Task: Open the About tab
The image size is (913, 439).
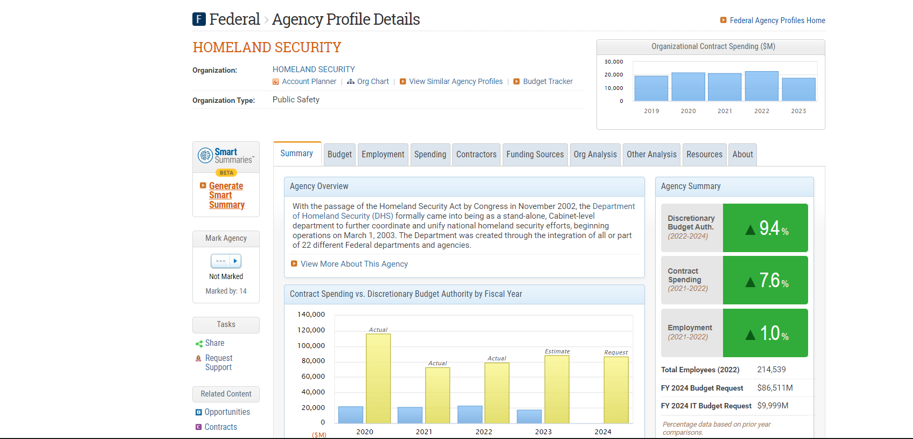Action: tap(742, 154)
